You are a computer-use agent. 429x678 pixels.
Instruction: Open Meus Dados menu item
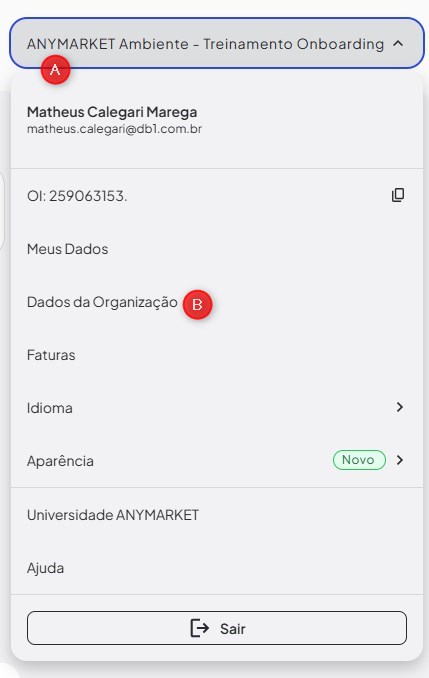click(x=217, y=249)
